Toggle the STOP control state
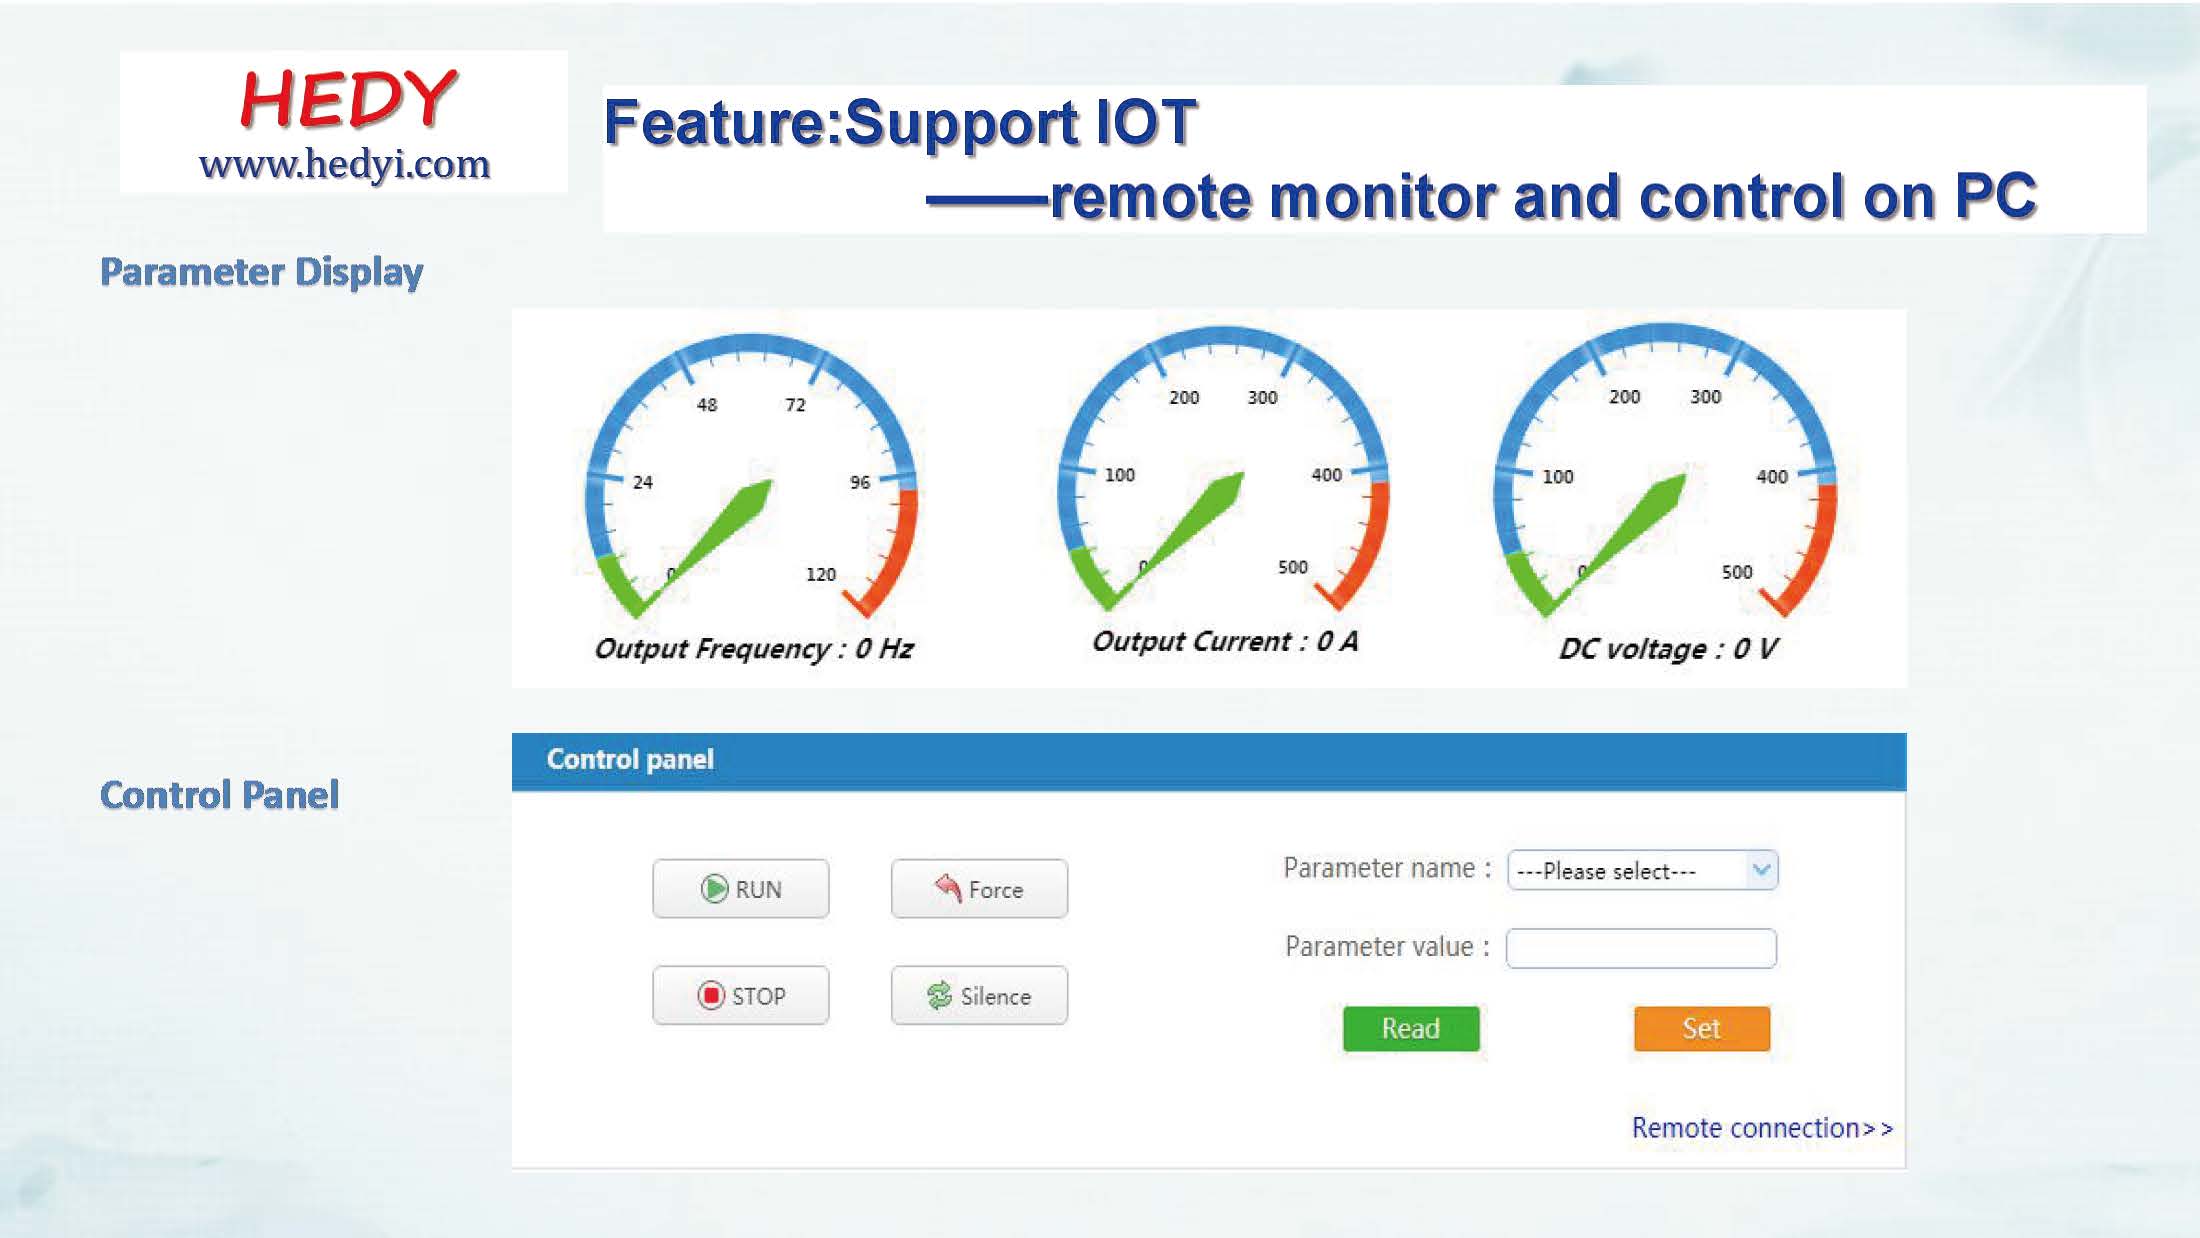This screenshot has width=2200, height=1238. (x=742, y=995)
